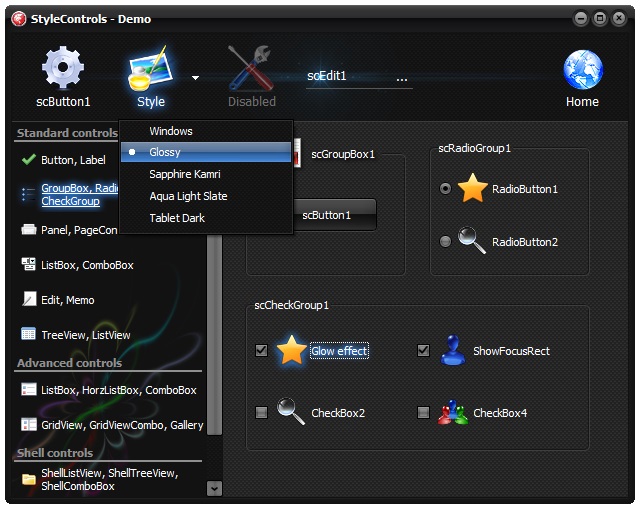Click the Style painting icon

click(x=150, y=68)
